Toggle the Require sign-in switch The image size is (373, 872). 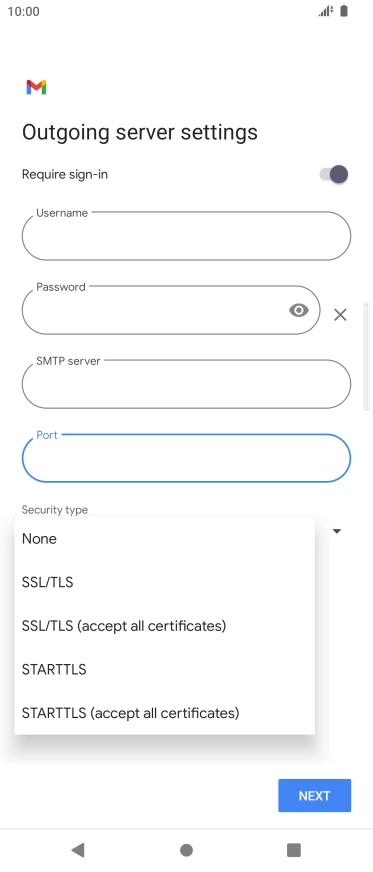click(x=334, y=174)
